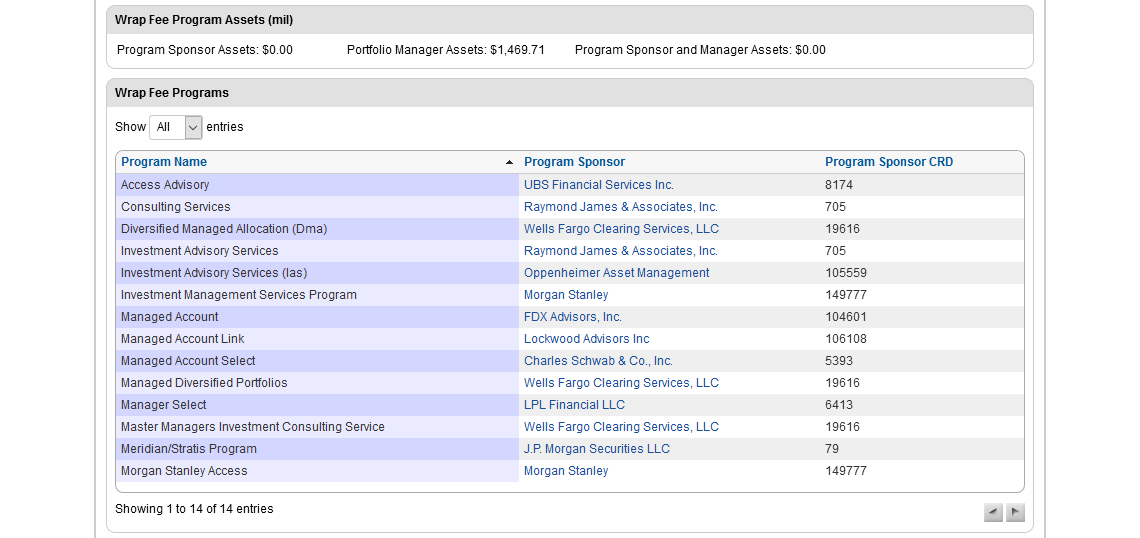Screen dimensions: 1140x538
Task: Open Raymond James link for Consulting Services
Action: [x=620, y=207]
